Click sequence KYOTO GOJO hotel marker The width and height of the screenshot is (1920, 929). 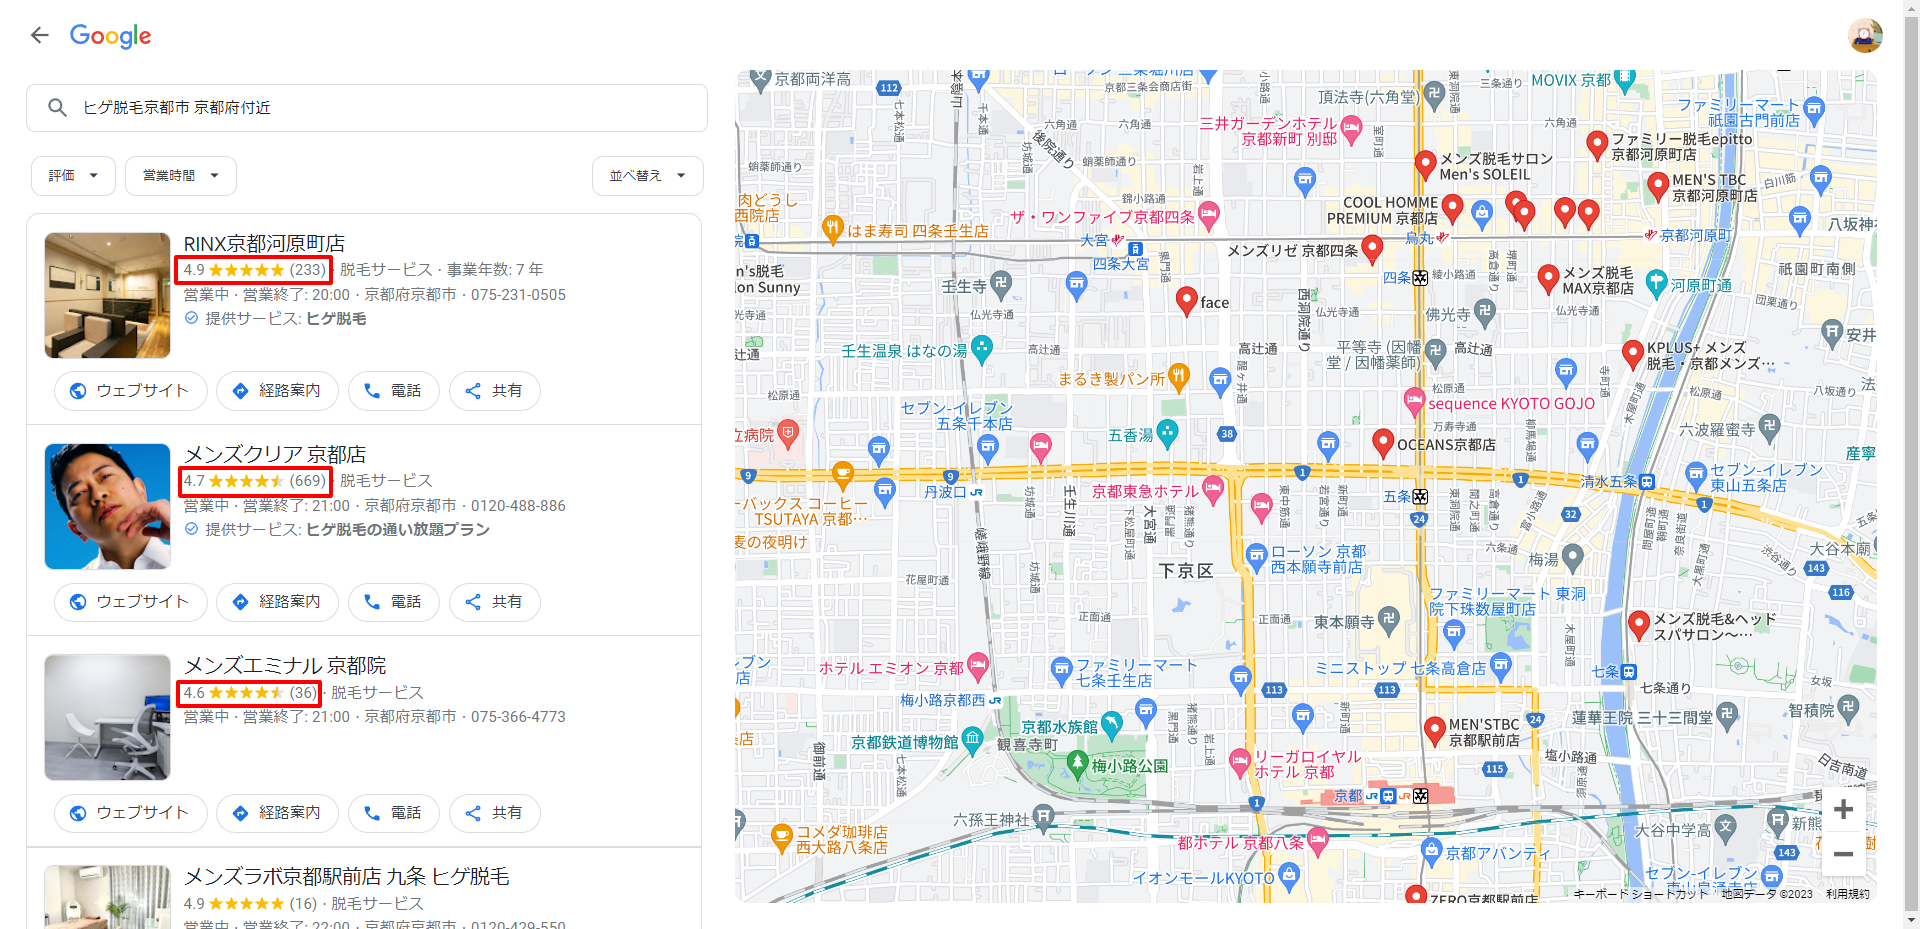[1414, 403]
